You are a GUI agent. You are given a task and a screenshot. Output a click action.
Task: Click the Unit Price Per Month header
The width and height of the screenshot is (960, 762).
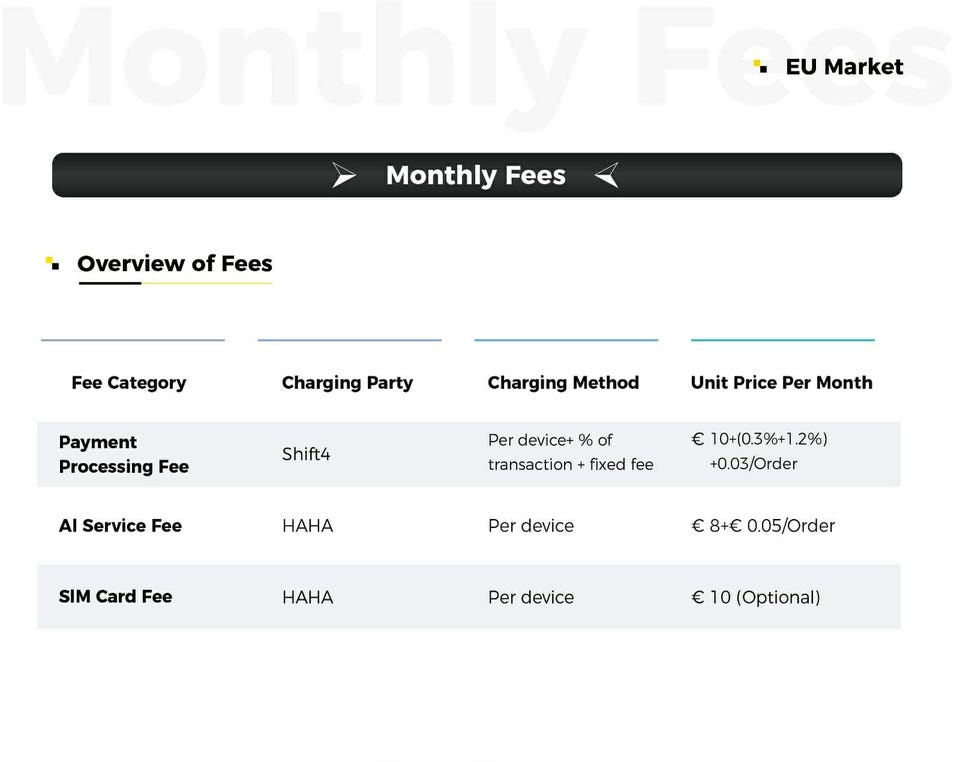point(781,383)
